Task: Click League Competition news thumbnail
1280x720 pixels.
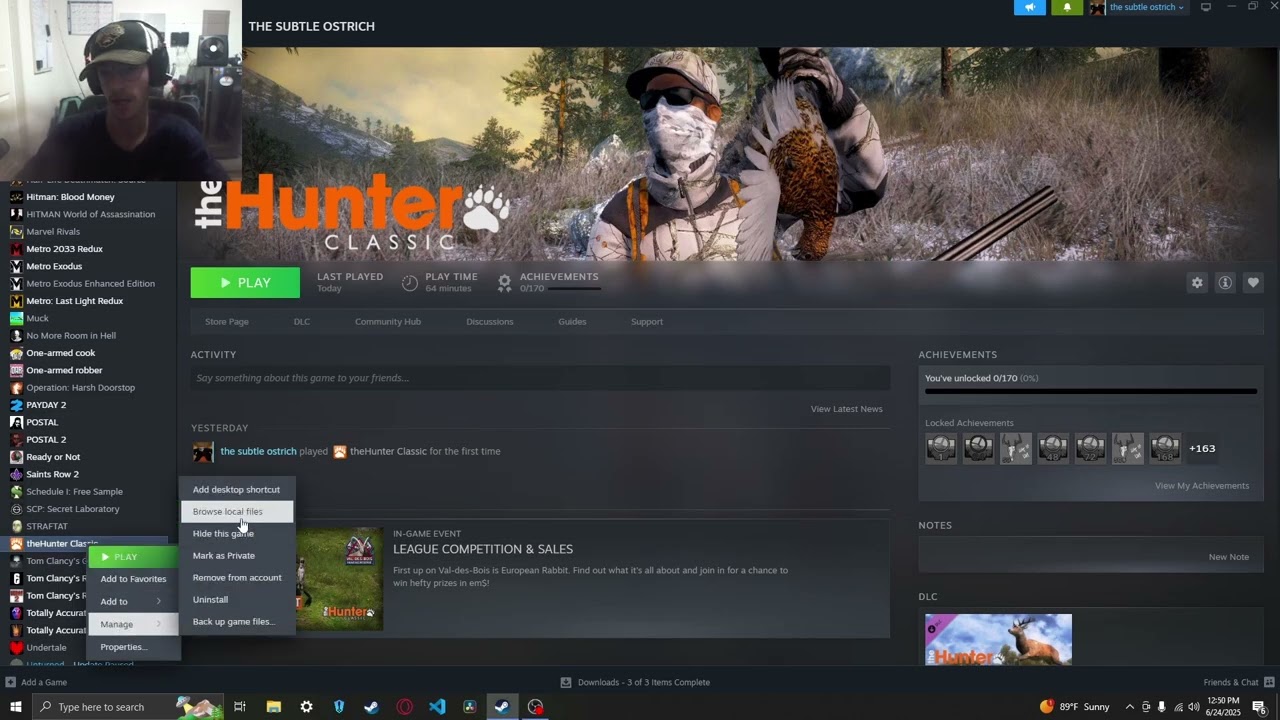Action: coord(340,579)
